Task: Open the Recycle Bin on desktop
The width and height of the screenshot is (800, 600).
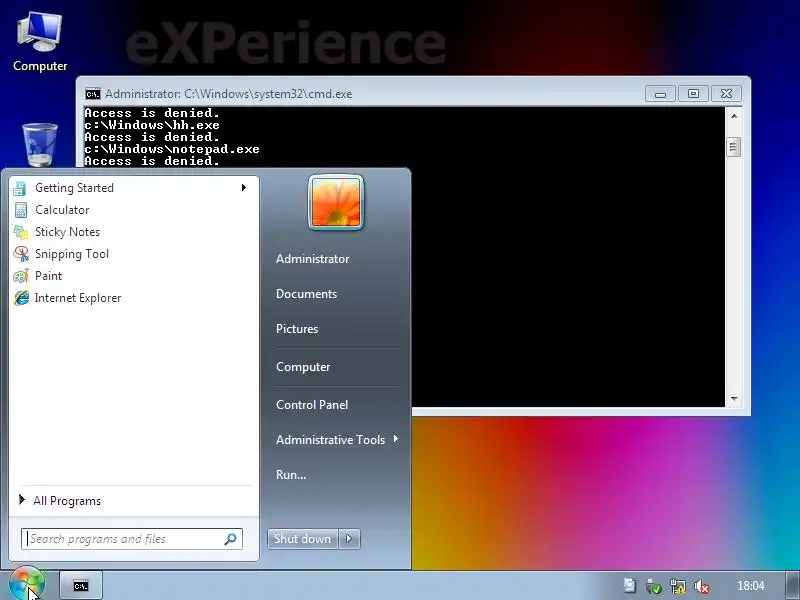Action: (40, 144)
